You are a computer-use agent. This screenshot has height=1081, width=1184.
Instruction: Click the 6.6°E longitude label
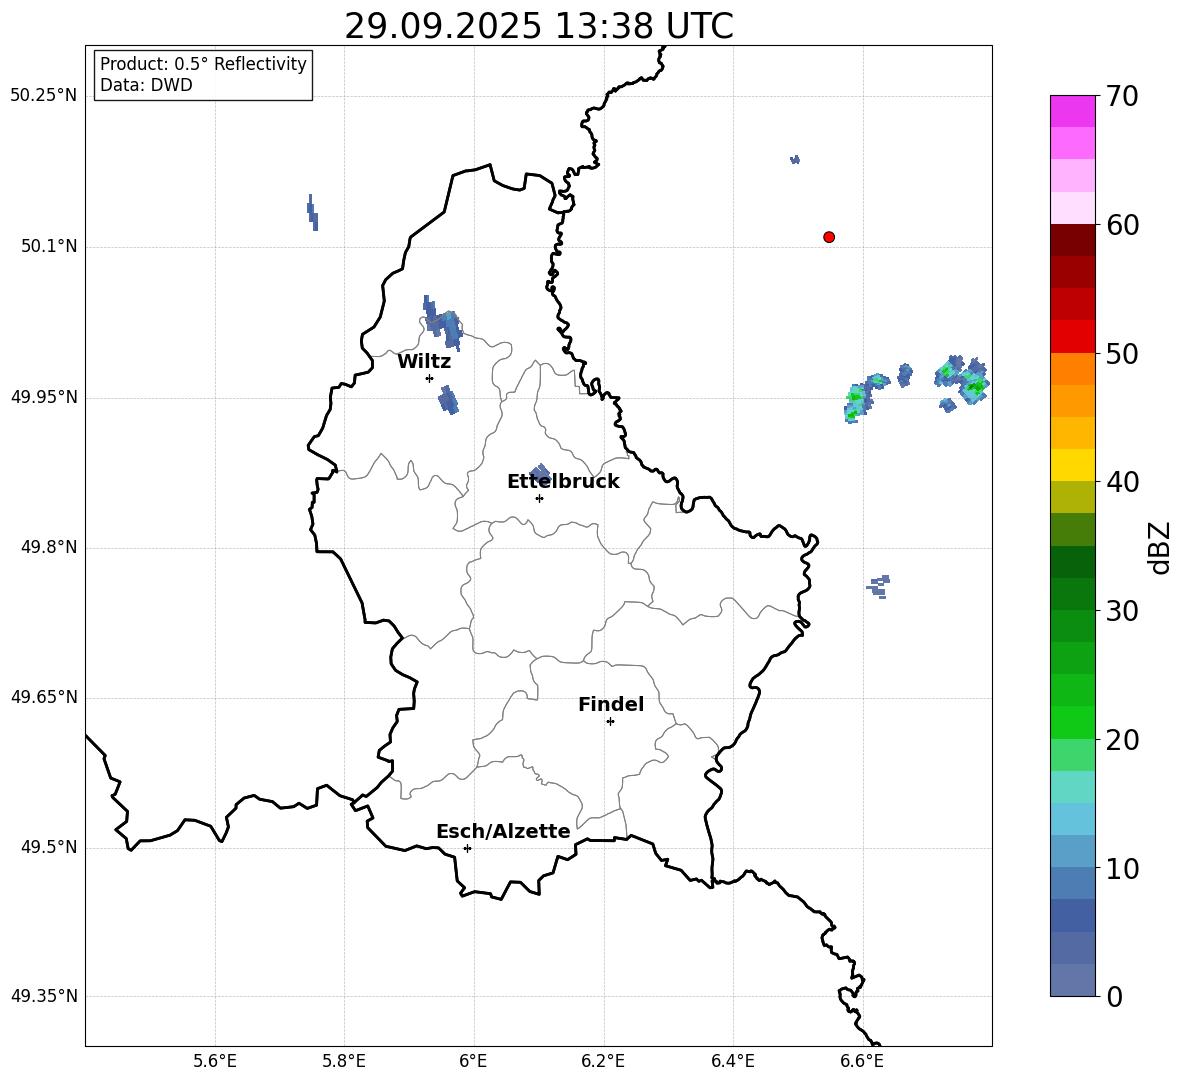(862, 1061)
